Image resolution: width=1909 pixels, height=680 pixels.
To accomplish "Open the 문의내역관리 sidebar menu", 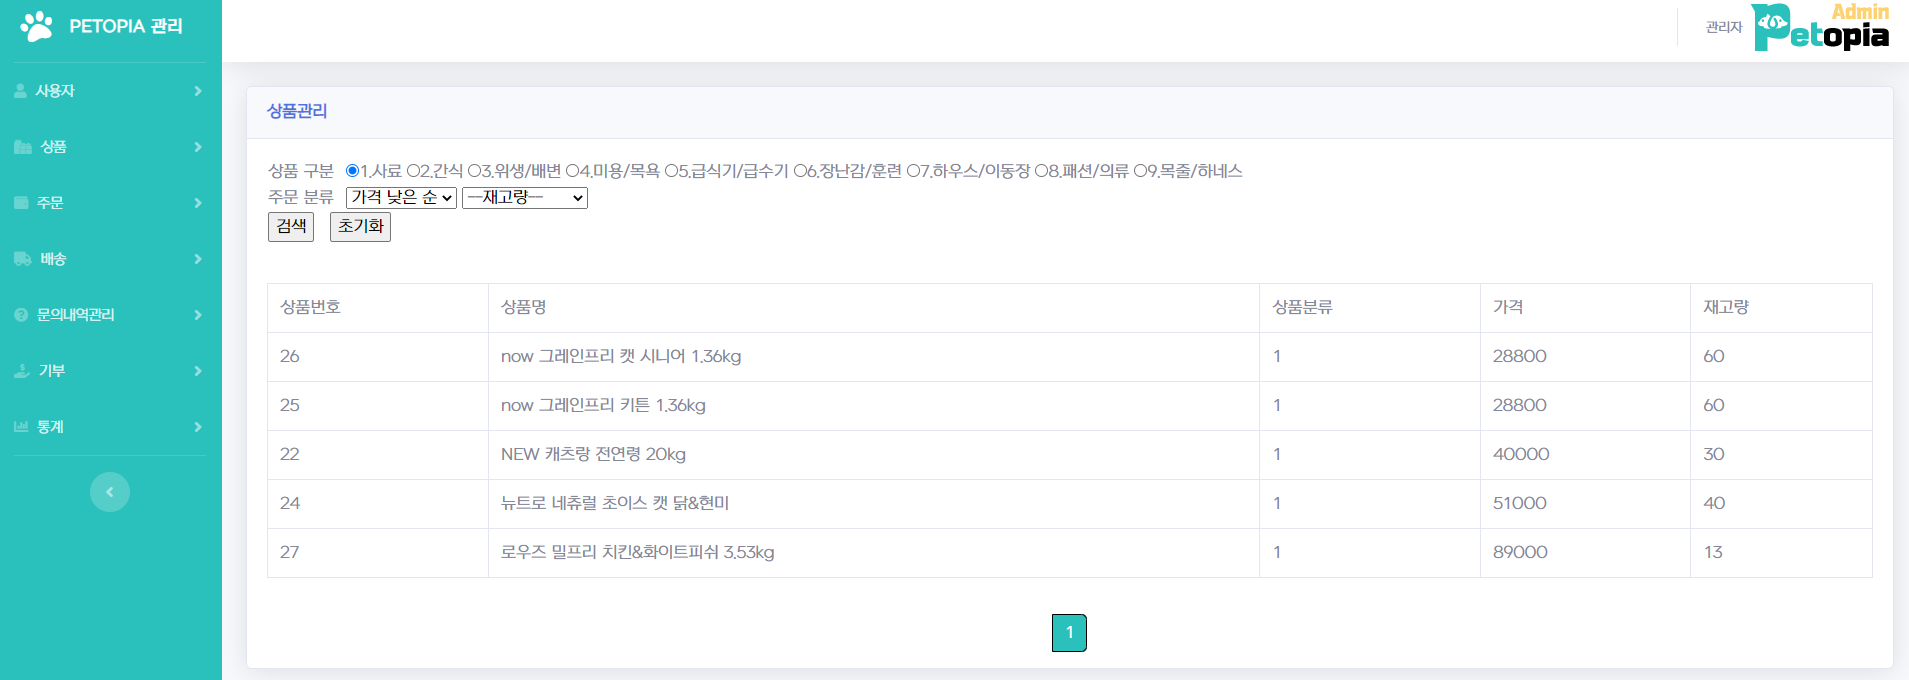I will click(110, 315).
